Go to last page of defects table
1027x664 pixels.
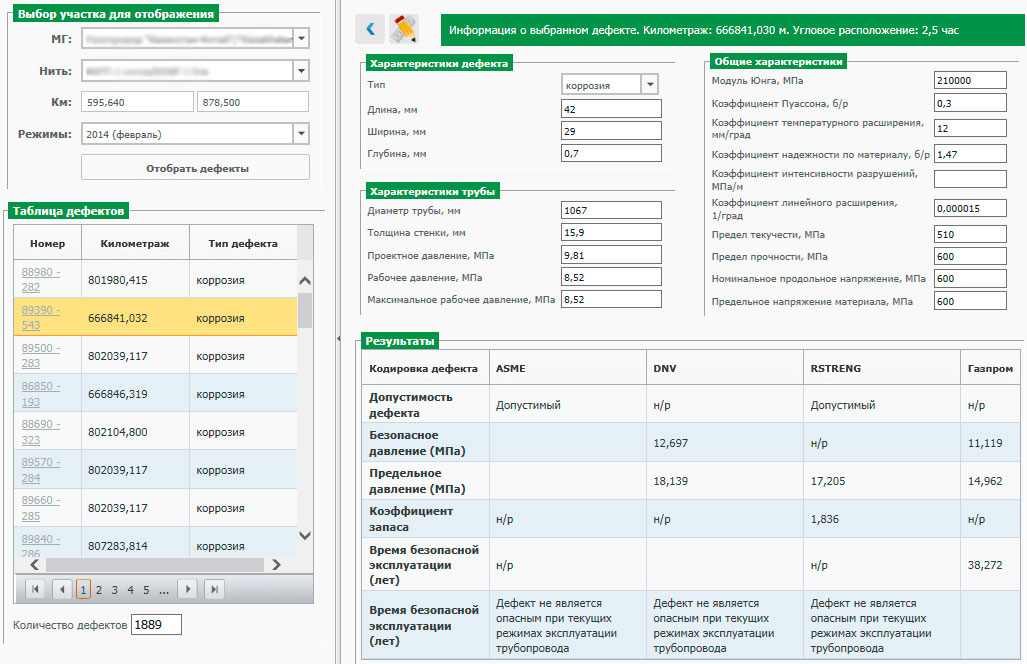215,589
